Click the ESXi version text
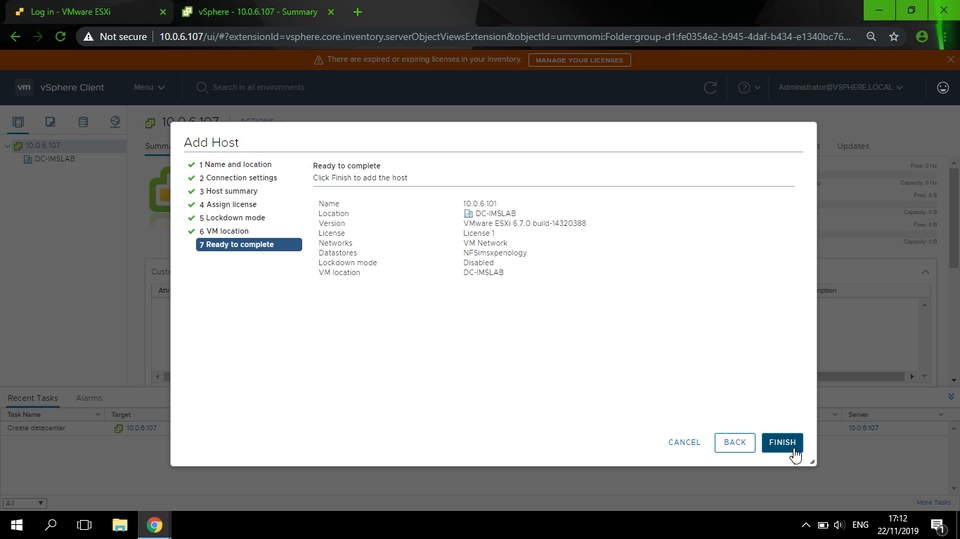Image resolution: width=960 pixels, height=539 pixels. tap(525, 224)
